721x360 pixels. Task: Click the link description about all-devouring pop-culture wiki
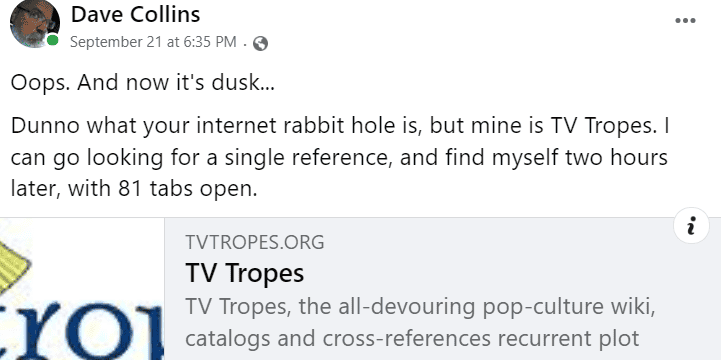[x=420, y=307]
